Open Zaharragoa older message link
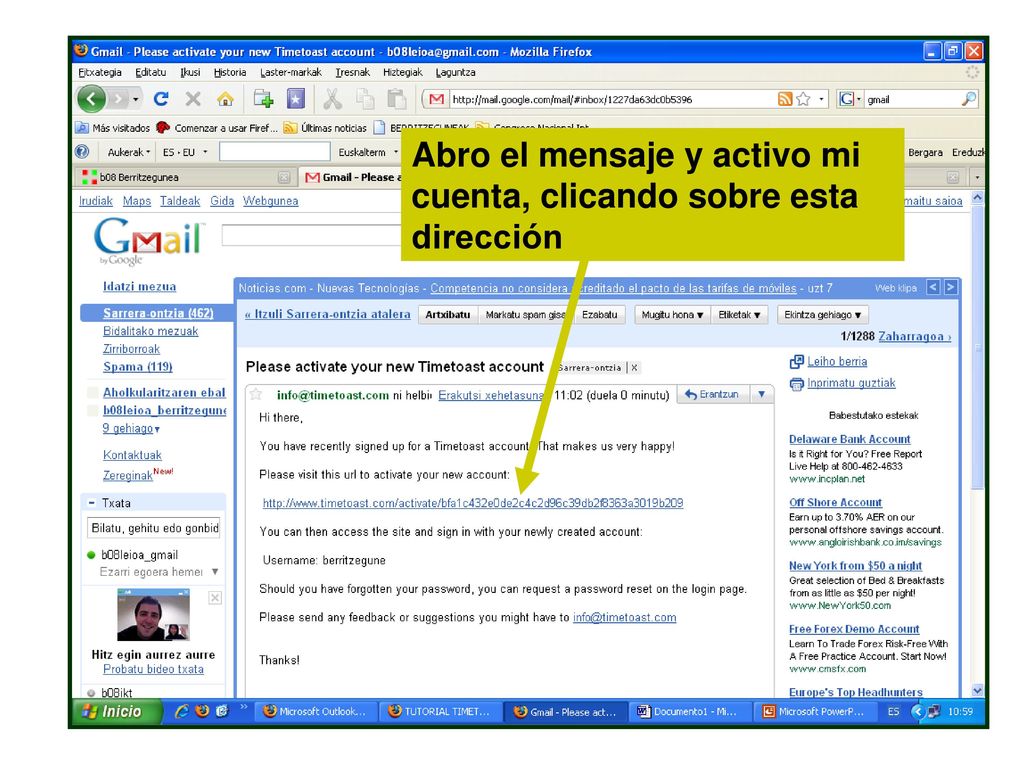Viewport: 1024px width, 768px height. [x=914, y=336]
